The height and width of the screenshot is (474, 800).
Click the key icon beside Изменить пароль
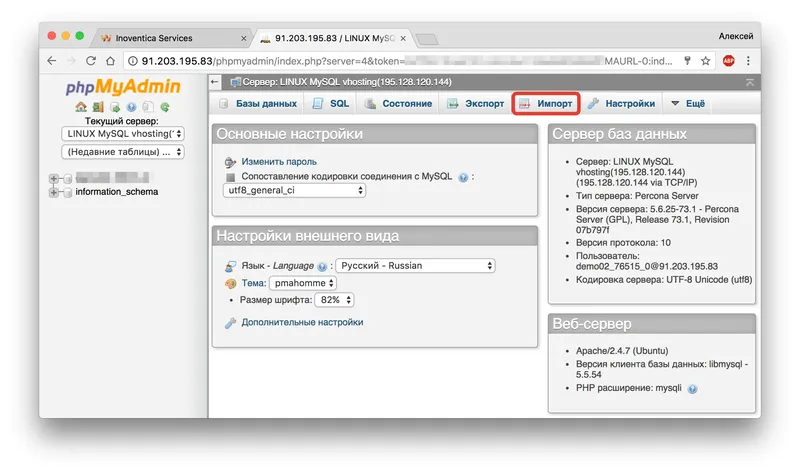(x=230, y=162)
